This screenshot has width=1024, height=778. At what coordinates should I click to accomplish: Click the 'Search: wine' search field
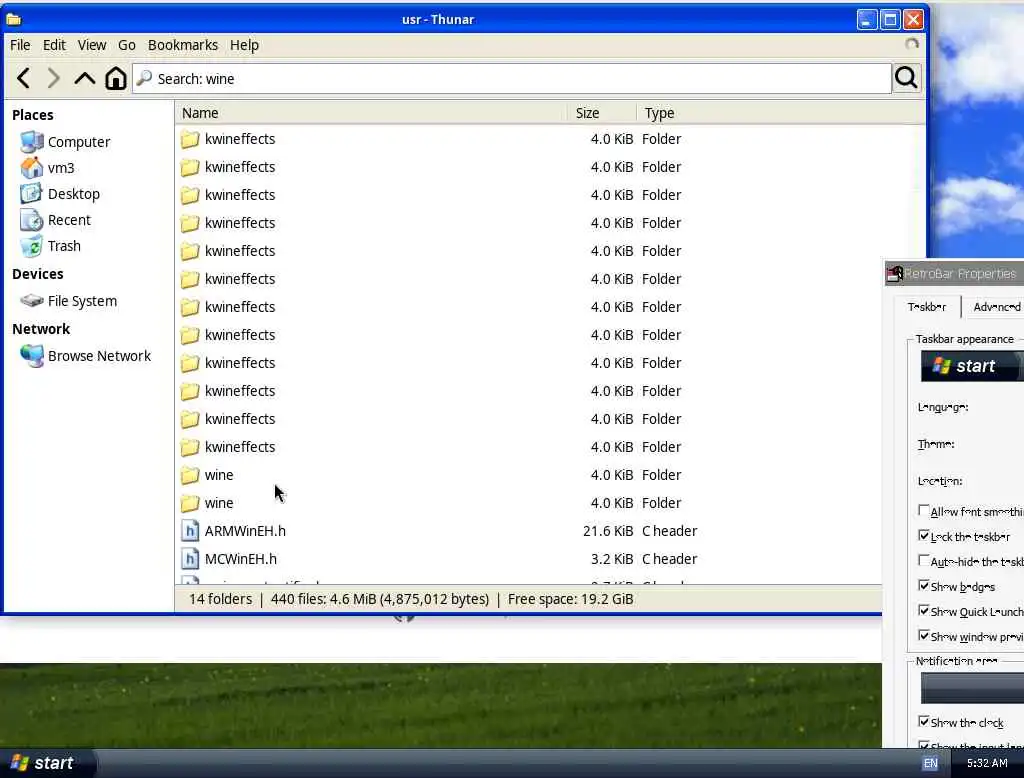pyautogui.click(x=512, y=78)
